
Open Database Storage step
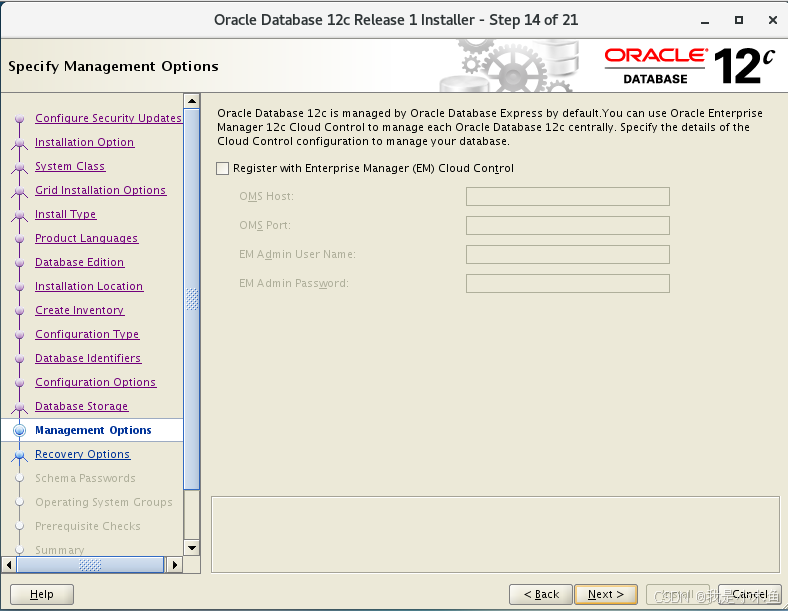(81, 406)
